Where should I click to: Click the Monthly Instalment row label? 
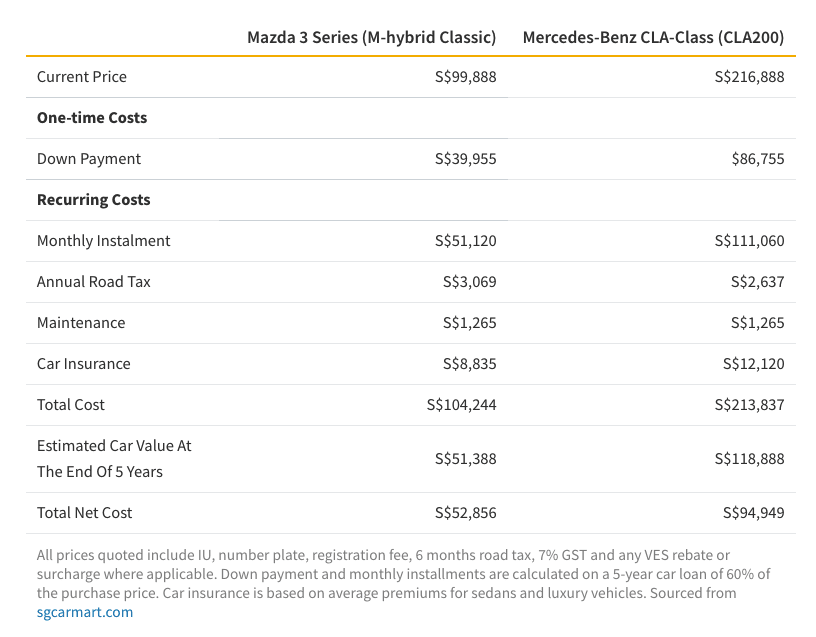pyautogui.click(x=104, y=241)
